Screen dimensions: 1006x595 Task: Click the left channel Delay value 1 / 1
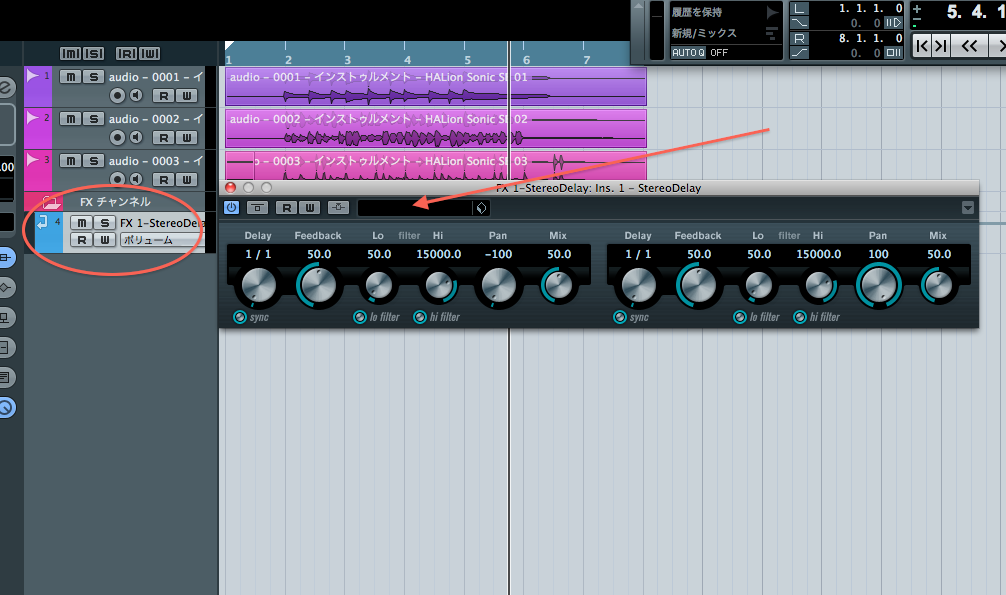(x=258, y=255)
